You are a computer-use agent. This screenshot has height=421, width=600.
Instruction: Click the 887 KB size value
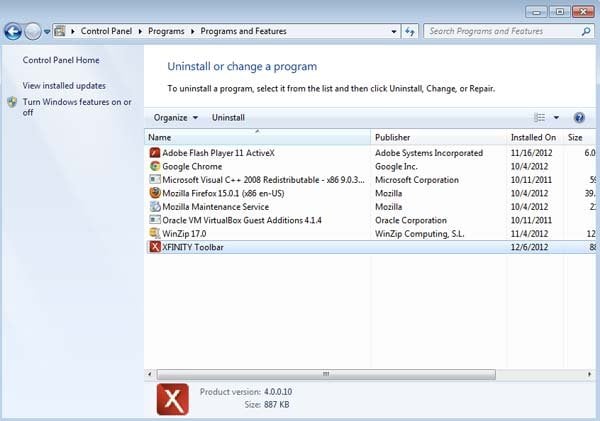276,405
